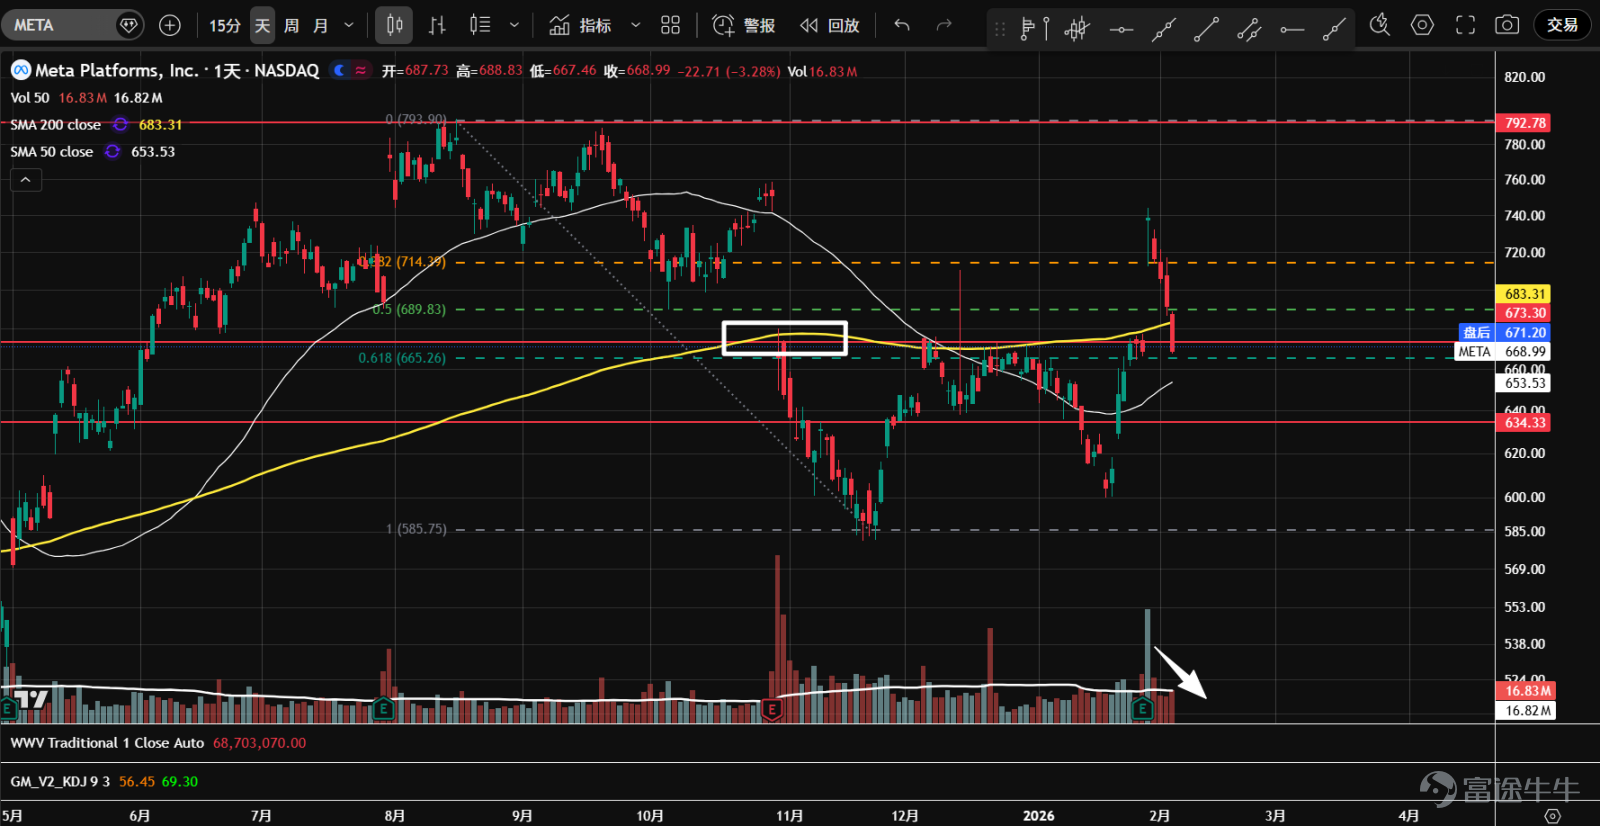Select the 15分 timeframe
This screenshot has height=826, width=1600.
[225, 25]
